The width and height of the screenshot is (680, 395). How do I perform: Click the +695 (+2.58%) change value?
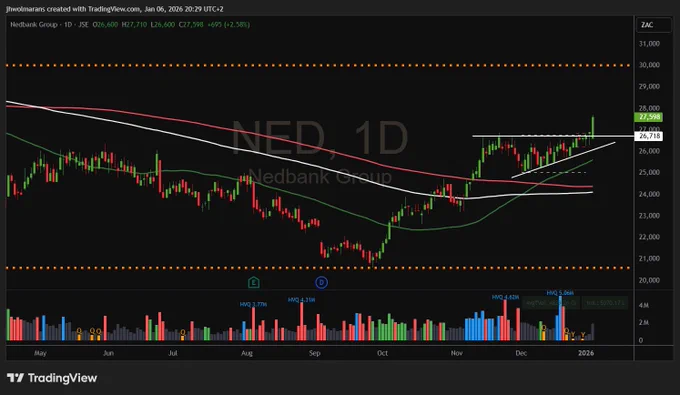(x=229, y=25)
